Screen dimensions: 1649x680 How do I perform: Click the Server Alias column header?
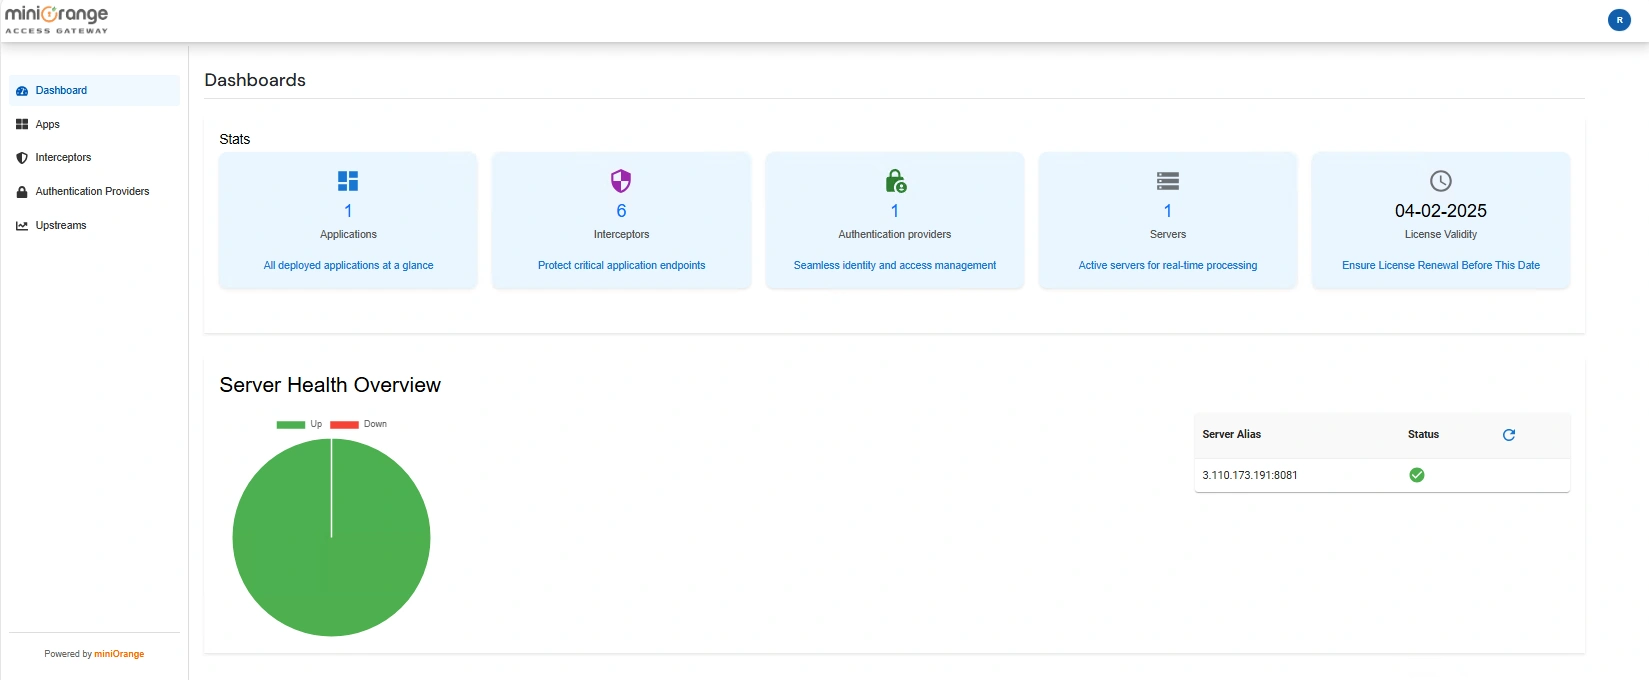1232,435
